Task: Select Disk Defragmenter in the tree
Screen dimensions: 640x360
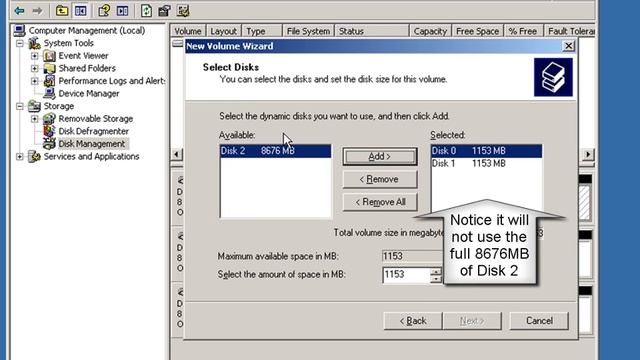Action: point(93,131)
